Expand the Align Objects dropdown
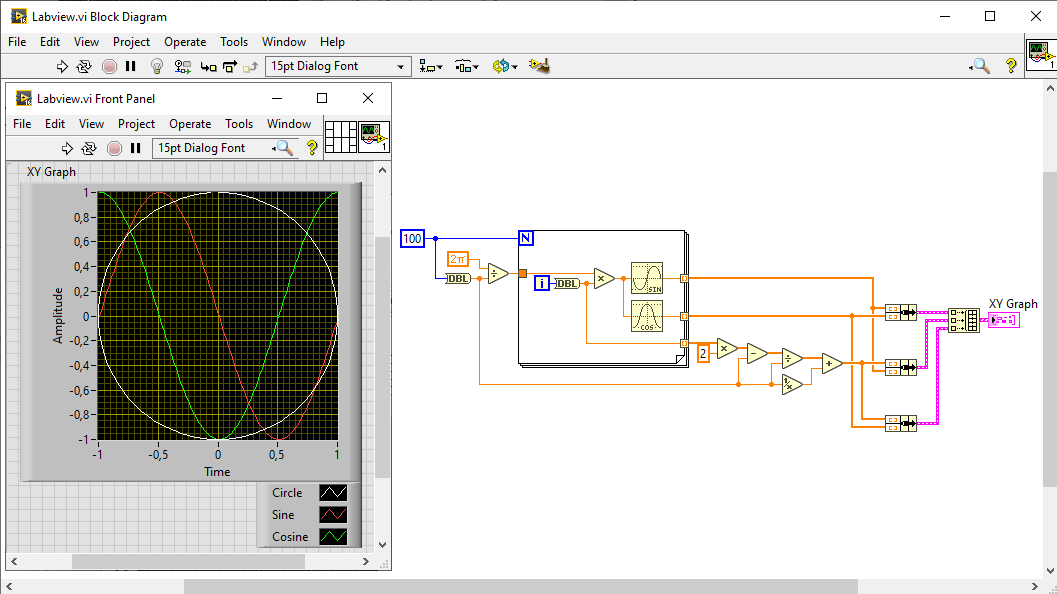This screenshot has width=1057, height=594. (432, 66)
